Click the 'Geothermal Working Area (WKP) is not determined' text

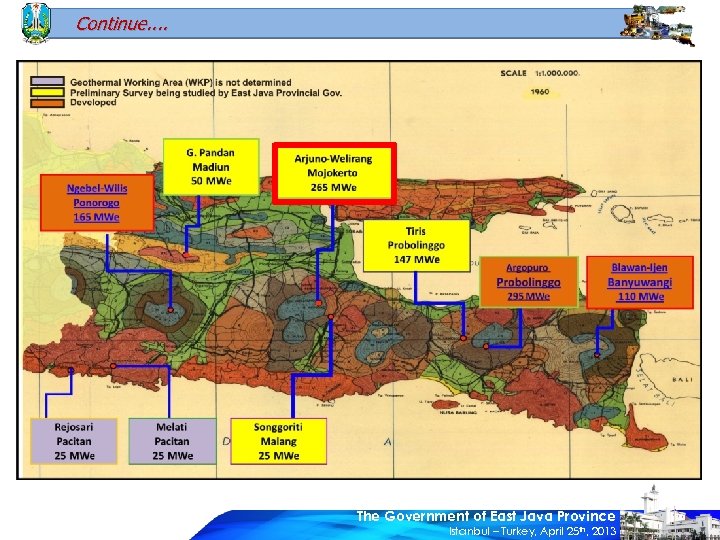(x=180, y=83)
